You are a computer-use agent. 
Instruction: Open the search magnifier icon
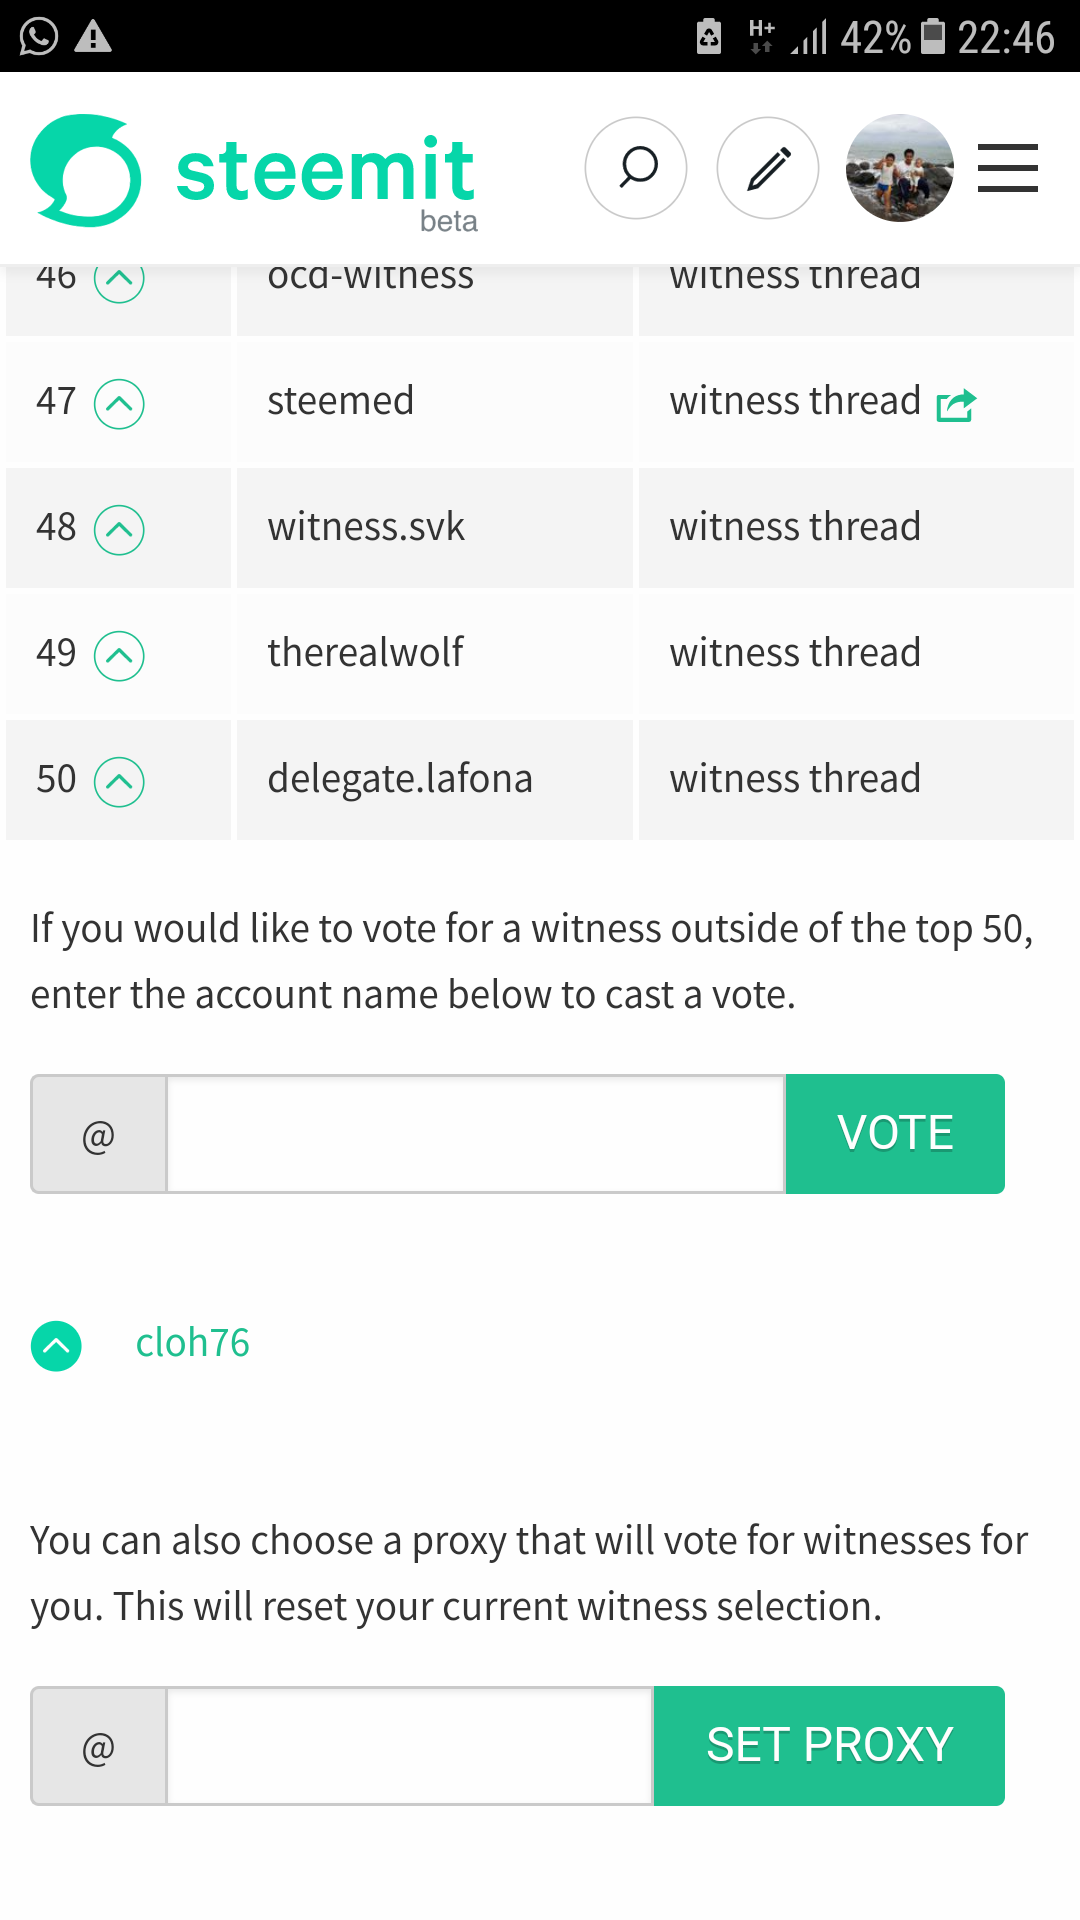pos(636,168)
